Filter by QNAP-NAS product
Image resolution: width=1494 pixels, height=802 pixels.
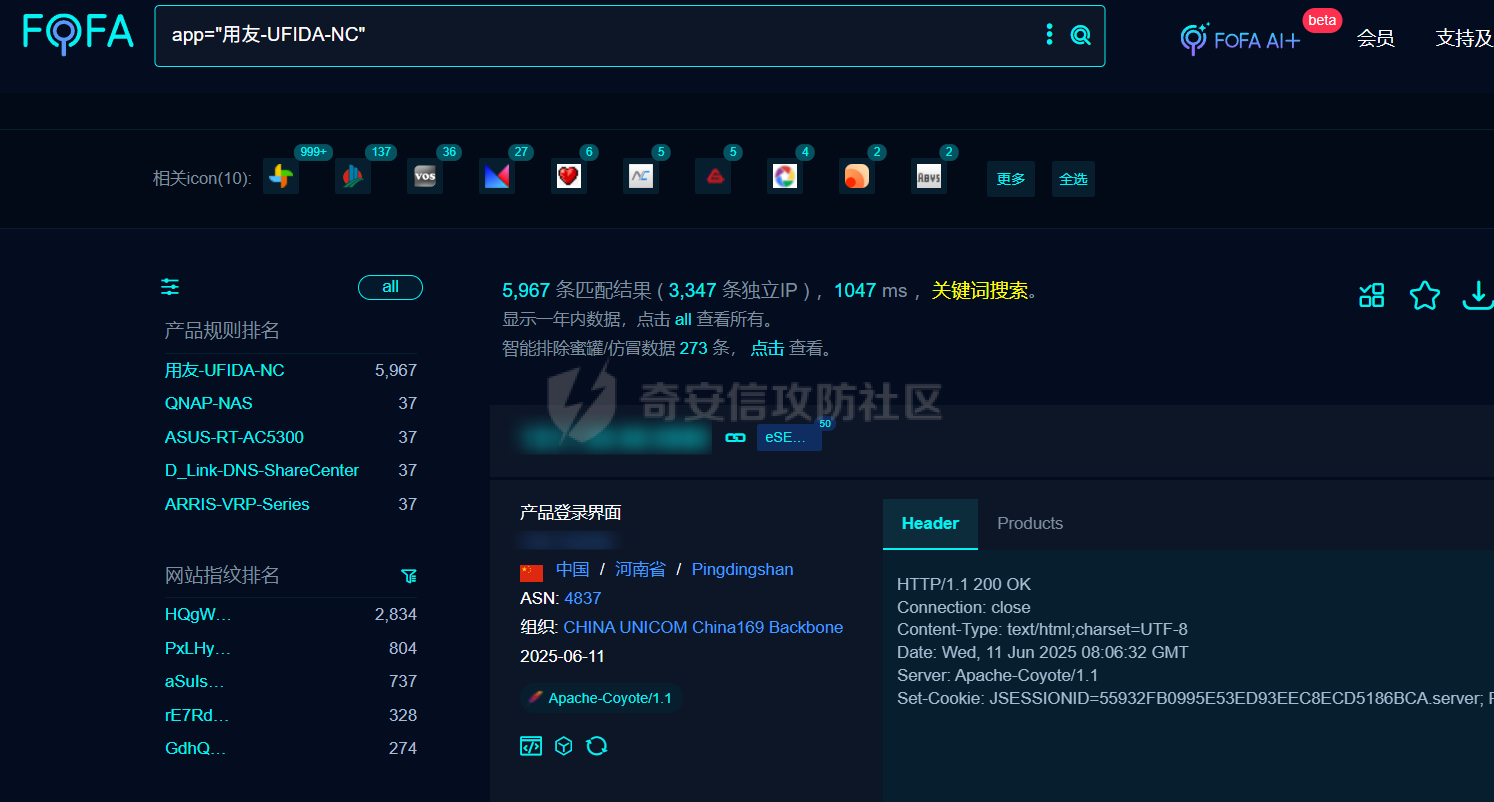(209, 403)
